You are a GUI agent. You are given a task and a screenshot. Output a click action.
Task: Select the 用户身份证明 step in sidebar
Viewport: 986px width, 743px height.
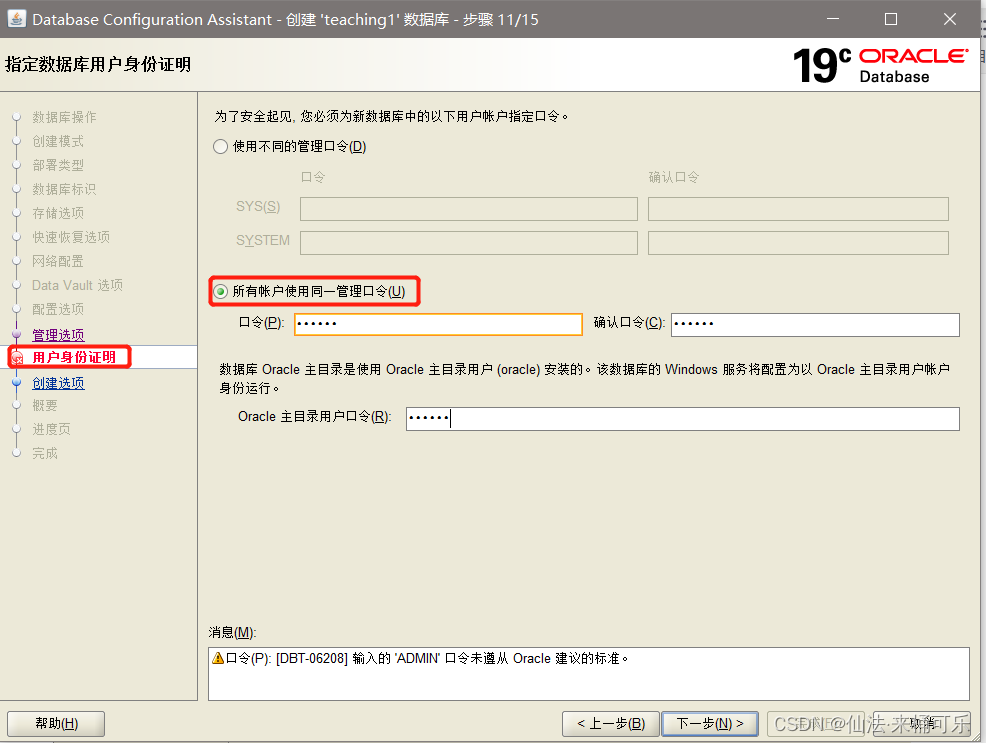point(74,357)
